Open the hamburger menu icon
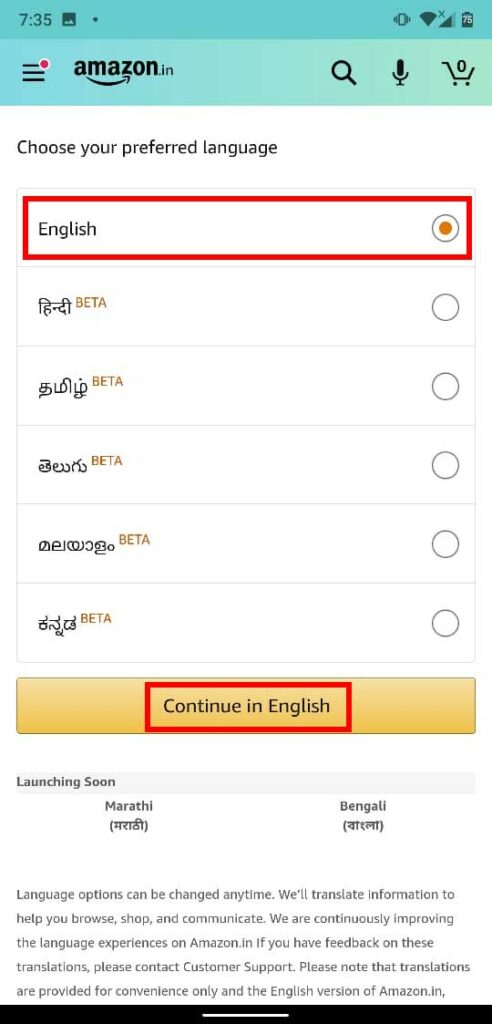This screenshot has width=492, height=1024. pos(35,72)
